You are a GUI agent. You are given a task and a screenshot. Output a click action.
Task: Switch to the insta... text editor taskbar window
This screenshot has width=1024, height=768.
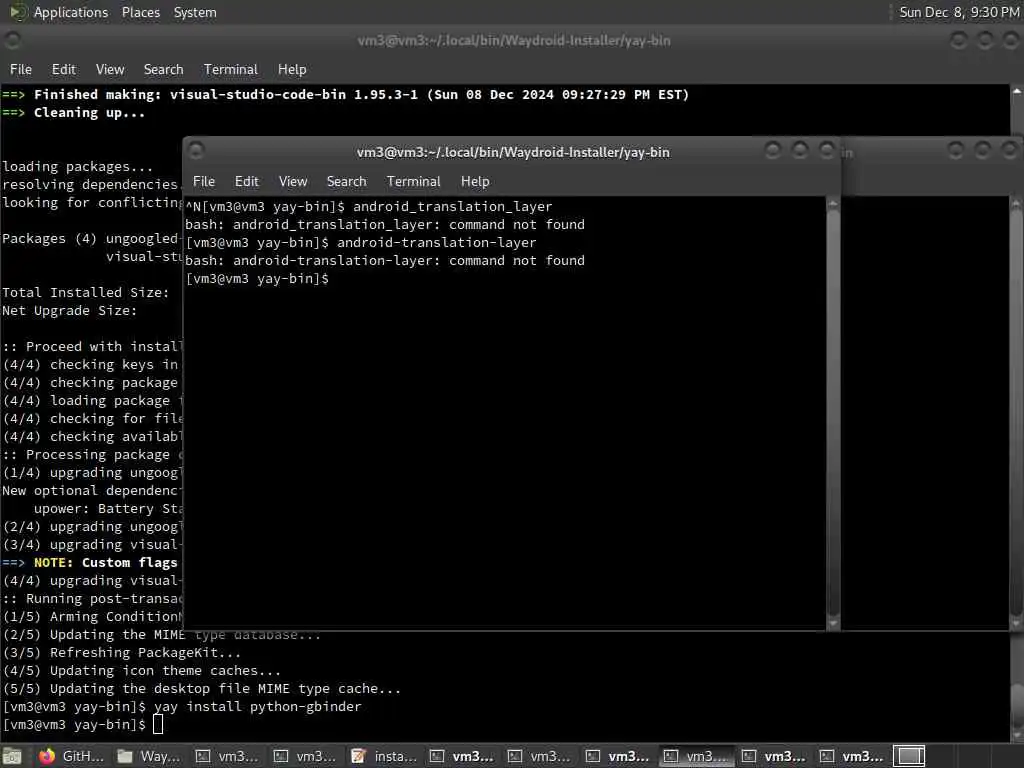coord(383,756)
